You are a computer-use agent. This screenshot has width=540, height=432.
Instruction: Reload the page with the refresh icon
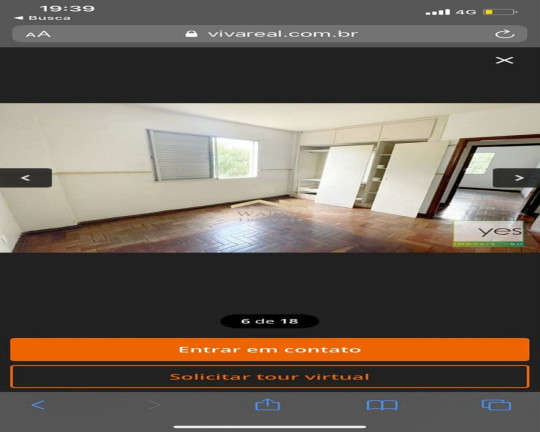(505, 34)
